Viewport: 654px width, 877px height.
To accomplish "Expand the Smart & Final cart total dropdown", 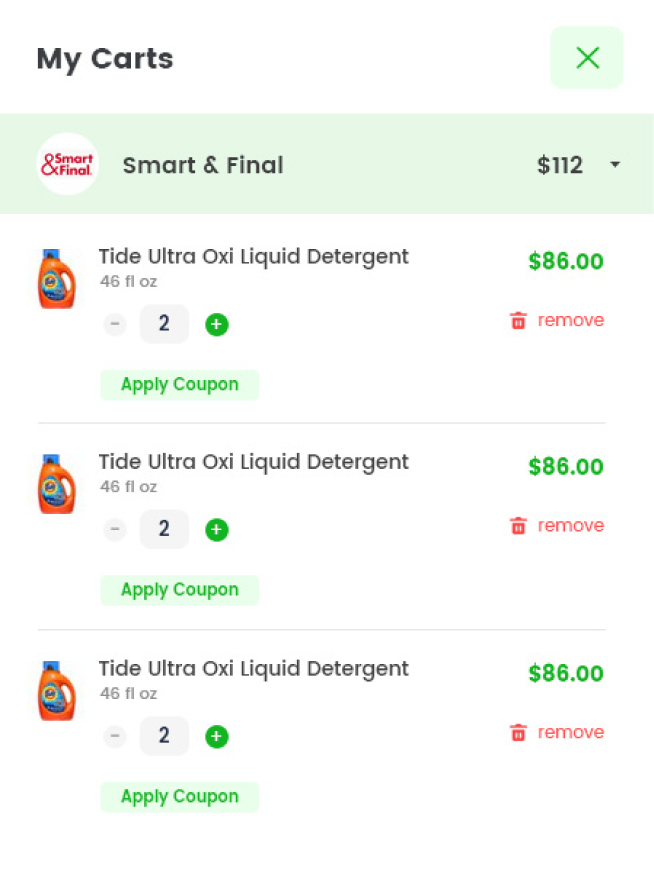I will (614, 165).
